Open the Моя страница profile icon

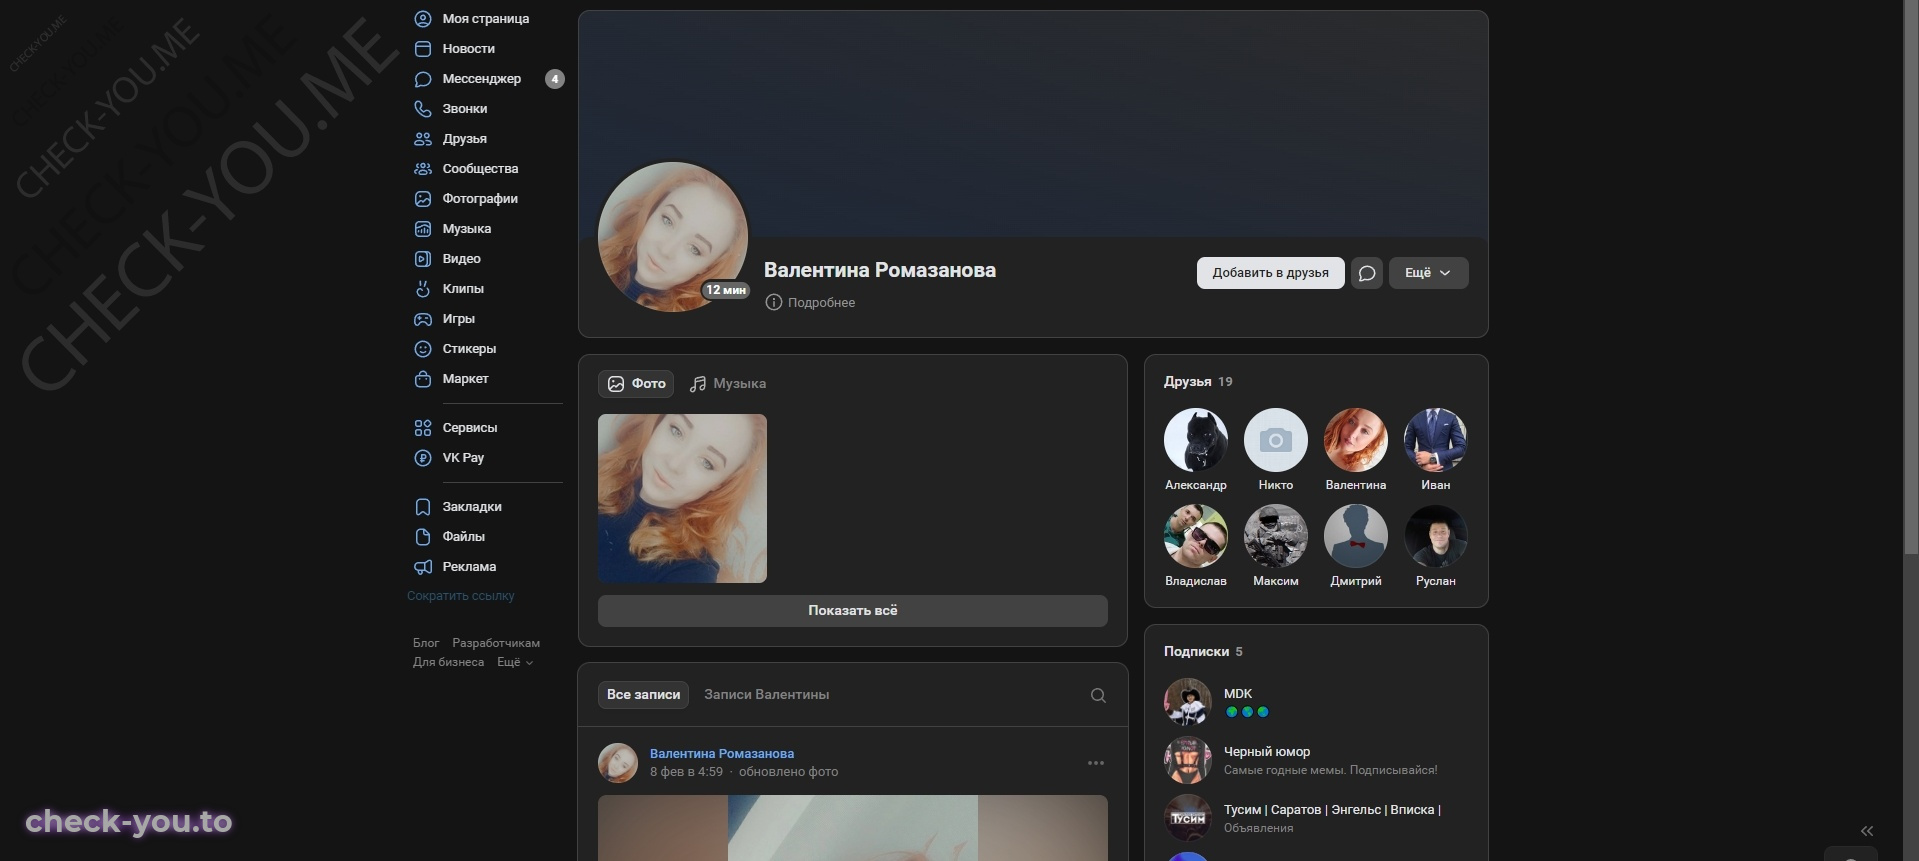point(423,19)
